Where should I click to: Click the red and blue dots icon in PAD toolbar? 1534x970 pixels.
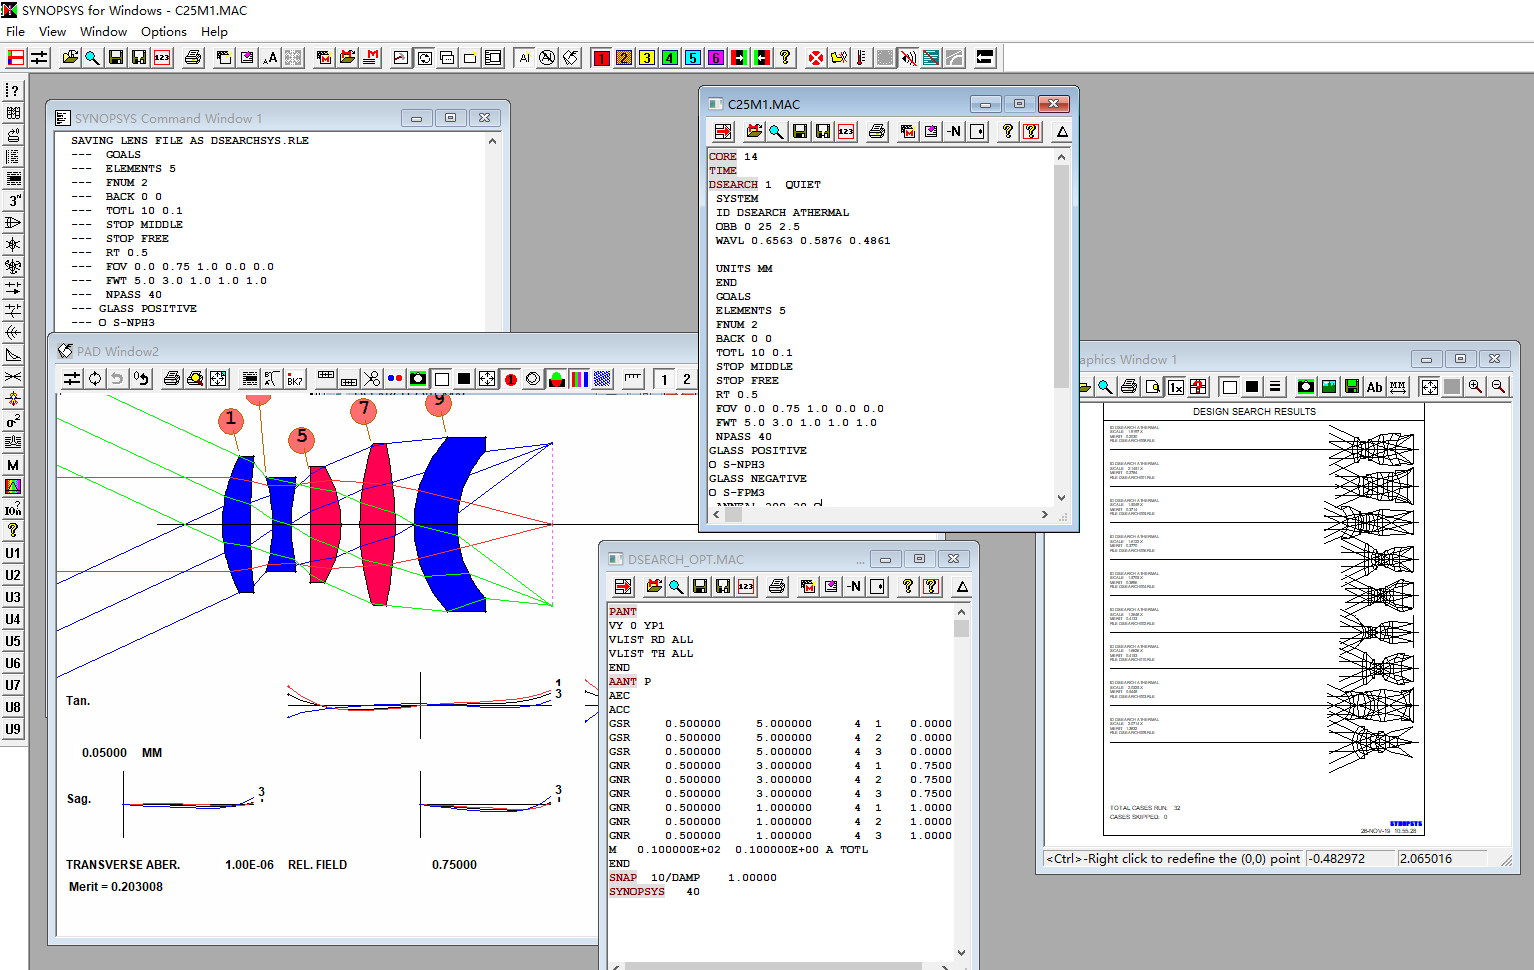(395, 379)
